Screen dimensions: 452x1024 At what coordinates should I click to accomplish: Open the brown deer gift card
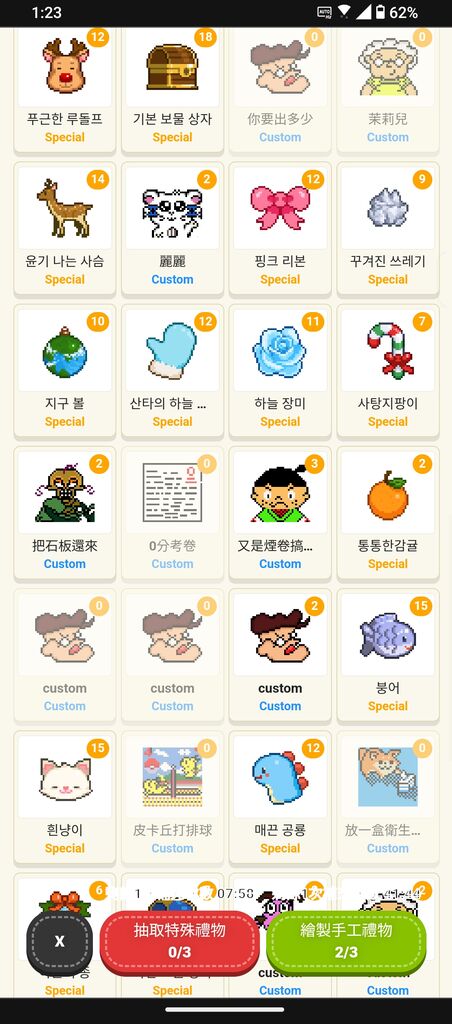point(65,230)
